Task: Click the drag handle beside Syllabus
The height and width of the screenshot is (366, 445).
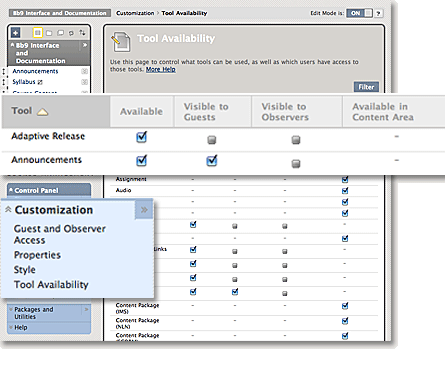Action: click(4, 82)
